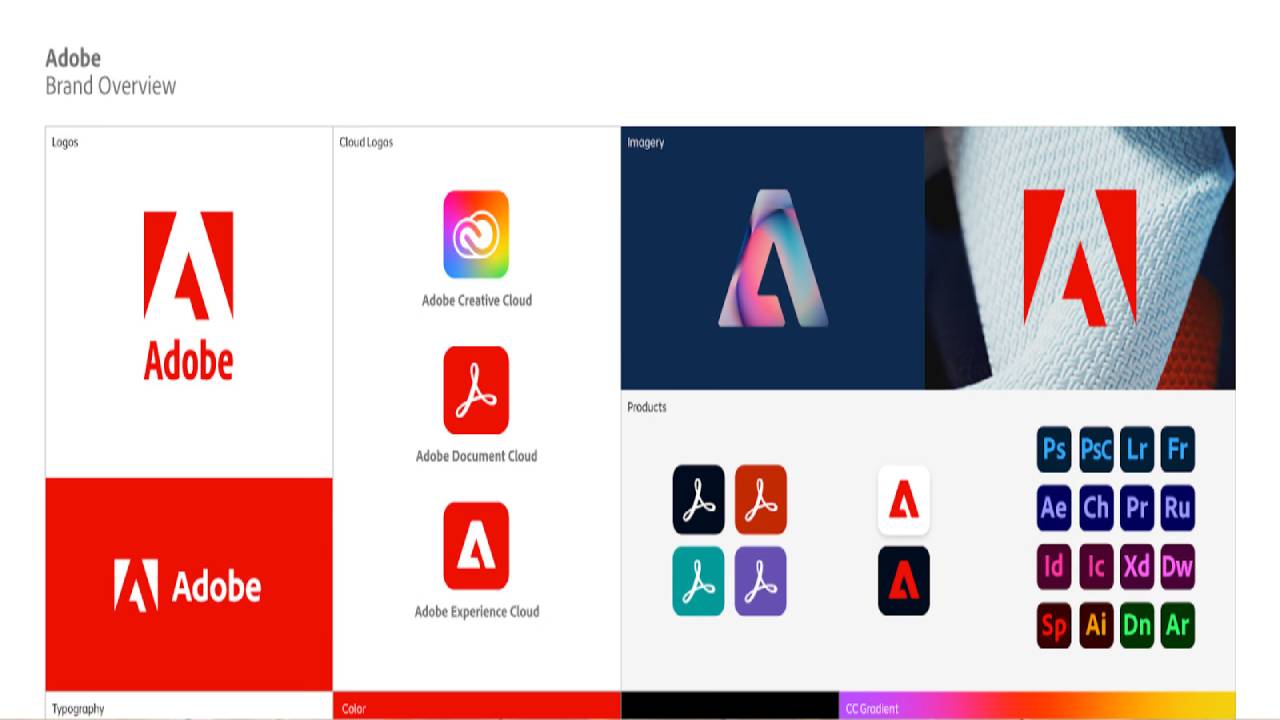Select the Adobe Xd icon

tap(1137, 567)
